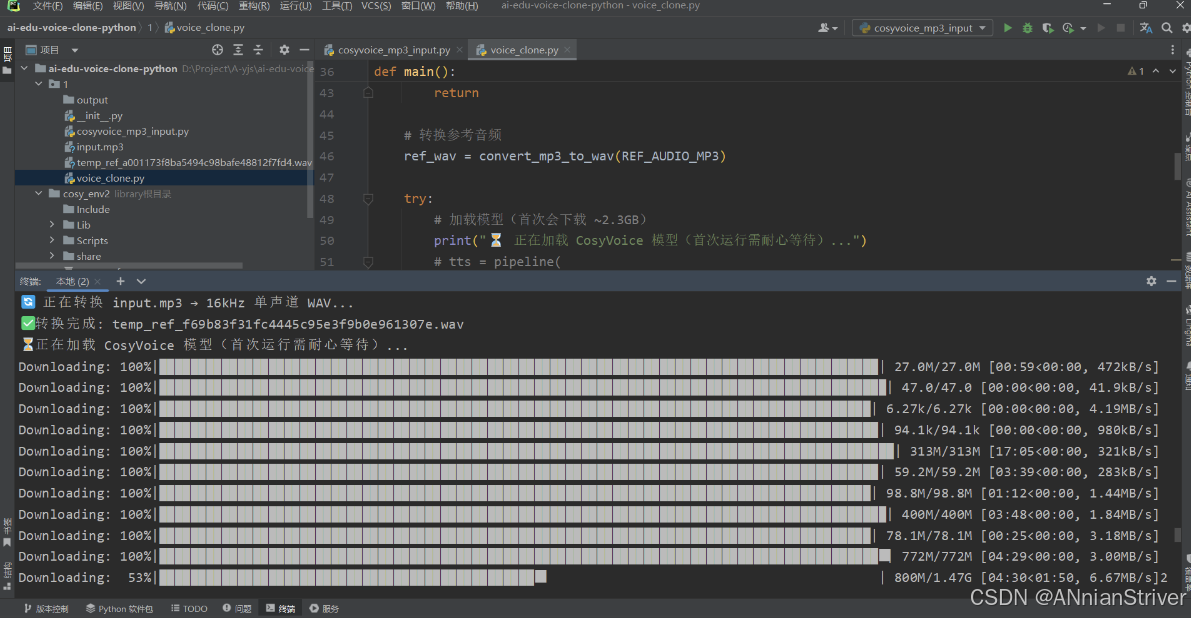Open the VCS(S) menu
The width and height of the screenshot is (1191, 618).
click(x=376, y=6)
